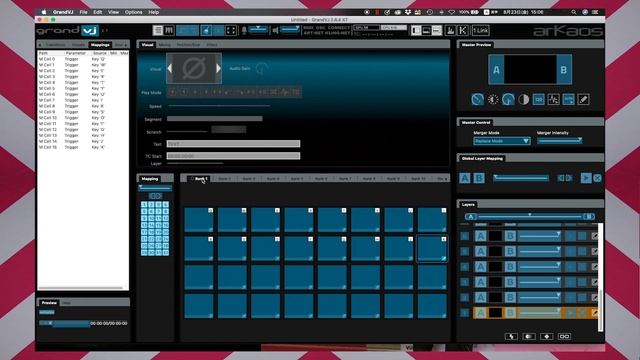The height and width of the screenshot is (360, 640).
Task: Click the Audio Gain knob
Action: (x=261, y=68)
